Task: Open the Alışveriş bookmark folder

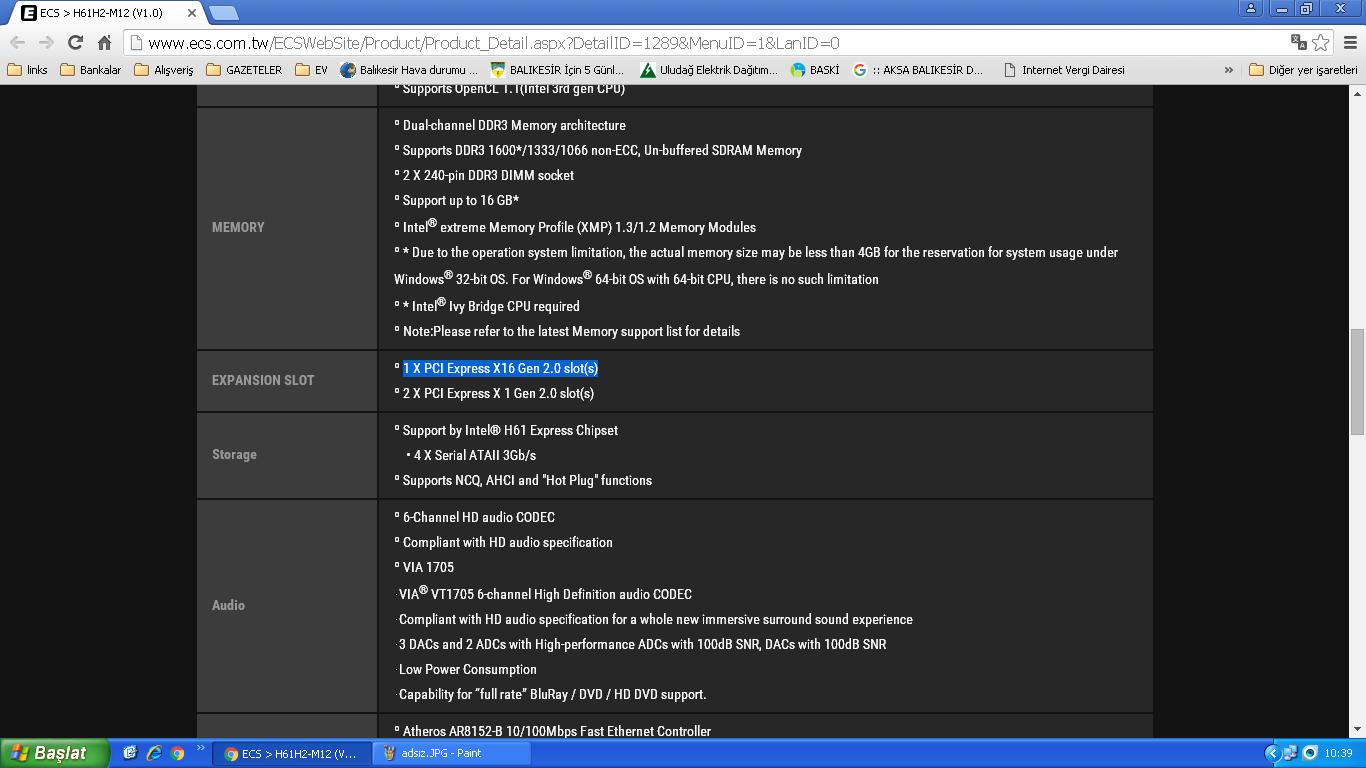Action: (x=163, y=70)
